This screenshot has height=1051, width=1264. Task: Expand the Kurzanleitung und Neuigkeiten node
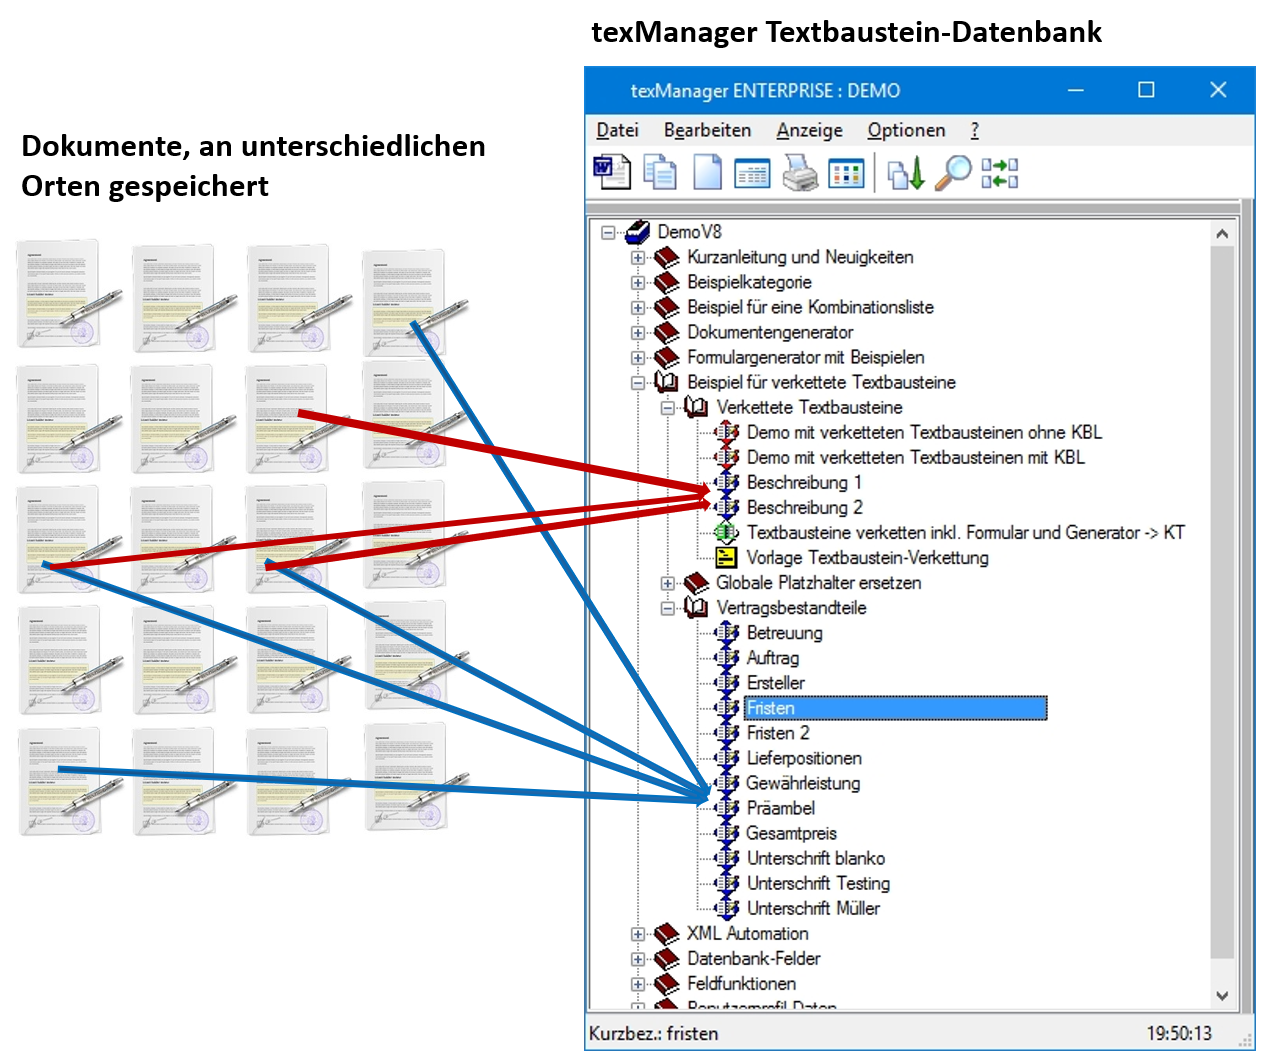click(x=638, y=257)
